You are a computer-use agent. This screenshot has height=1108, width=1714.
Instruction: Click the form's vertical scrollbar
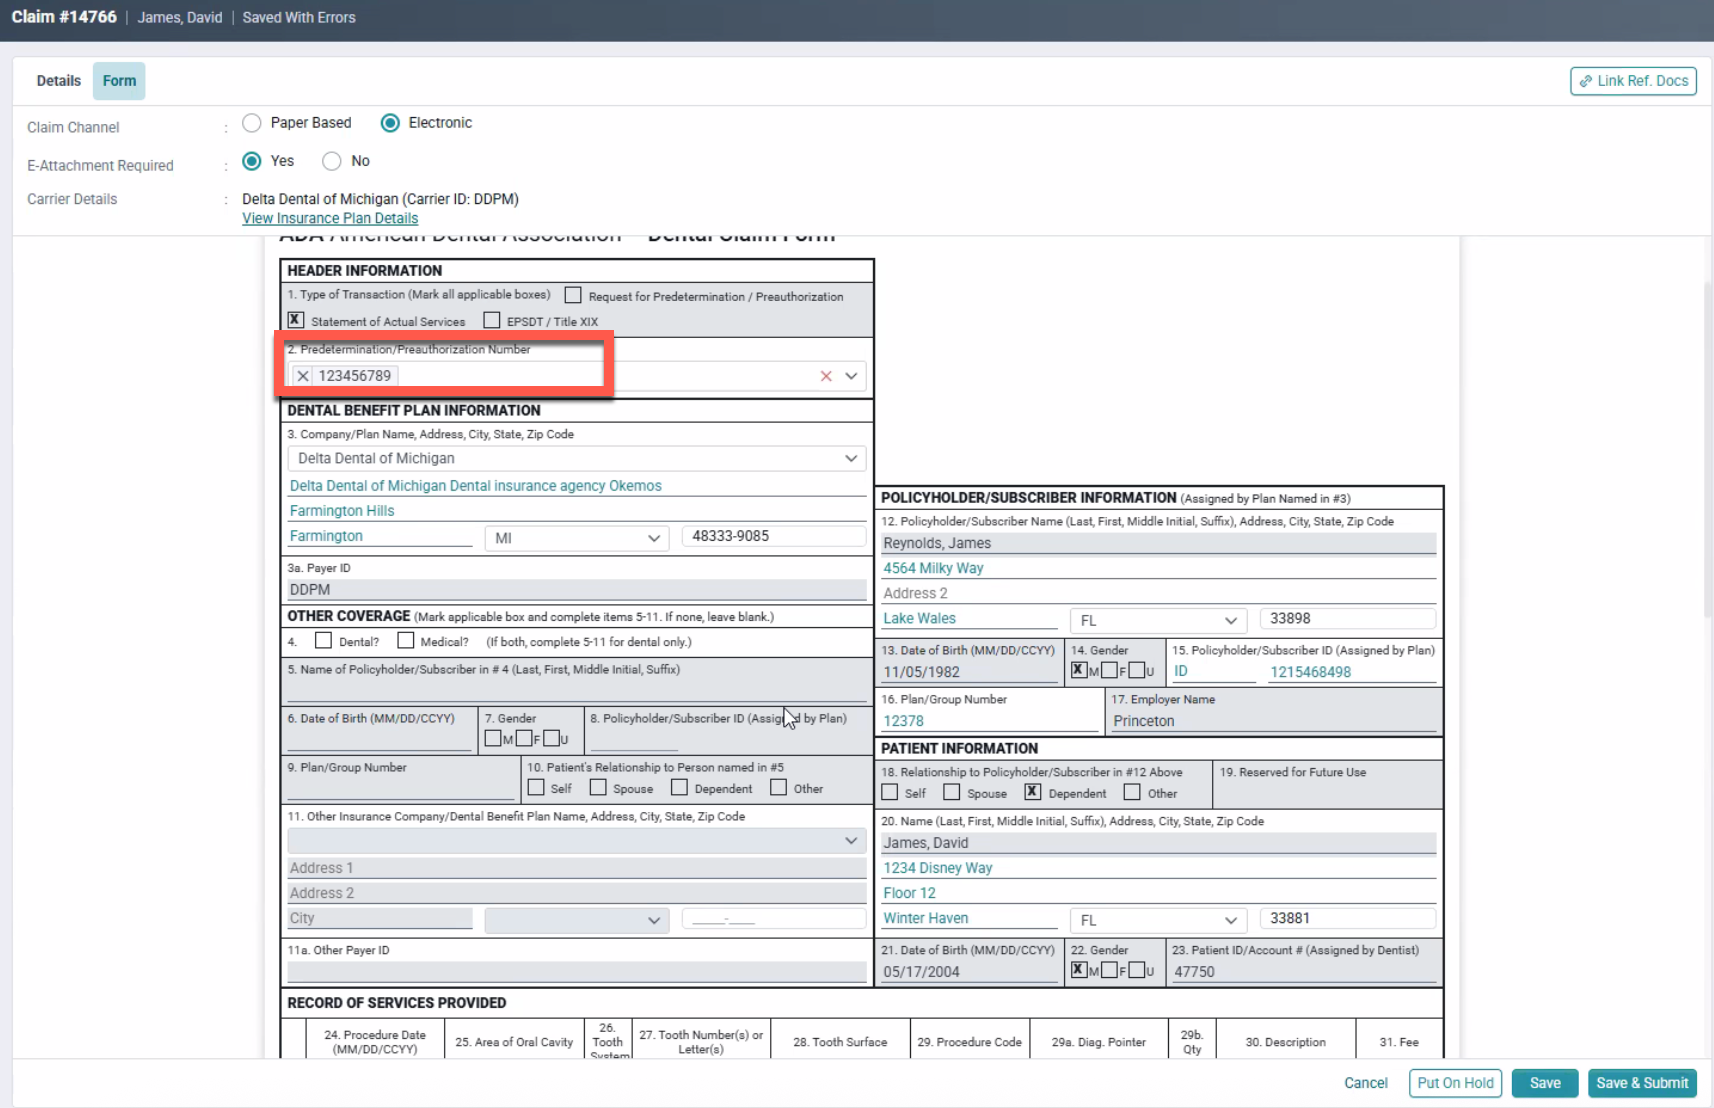tap(1708, 450)
